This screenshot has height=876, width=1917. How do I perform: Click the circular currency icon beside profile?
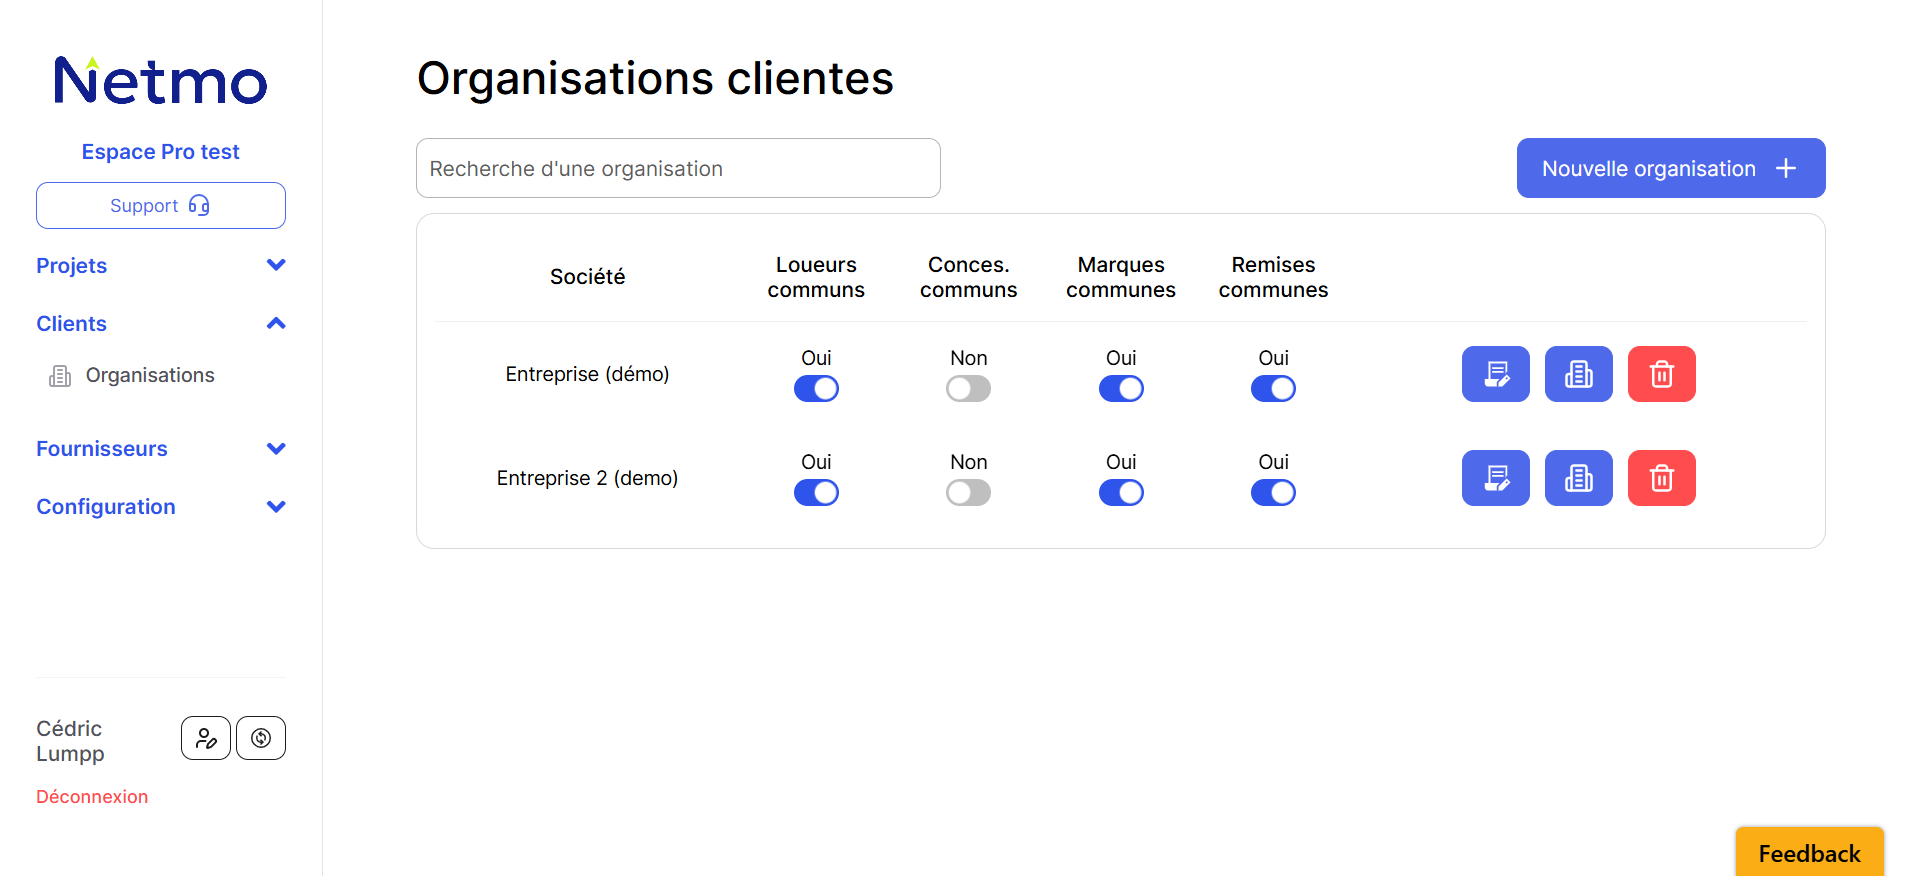261,738
